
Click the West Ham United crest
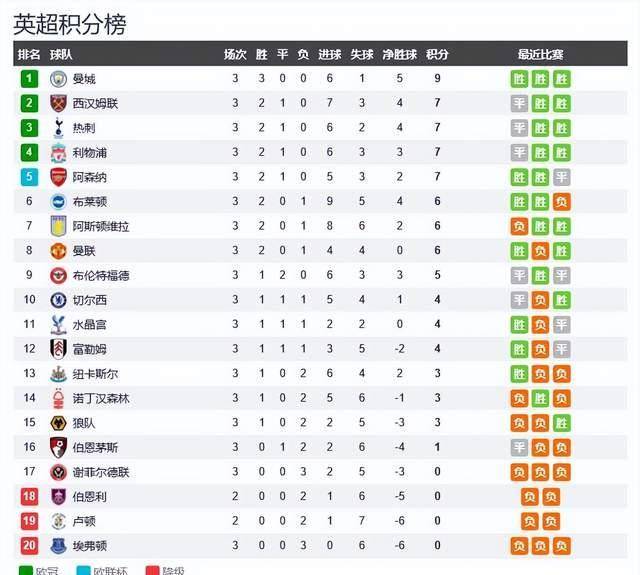coord(58,103)
